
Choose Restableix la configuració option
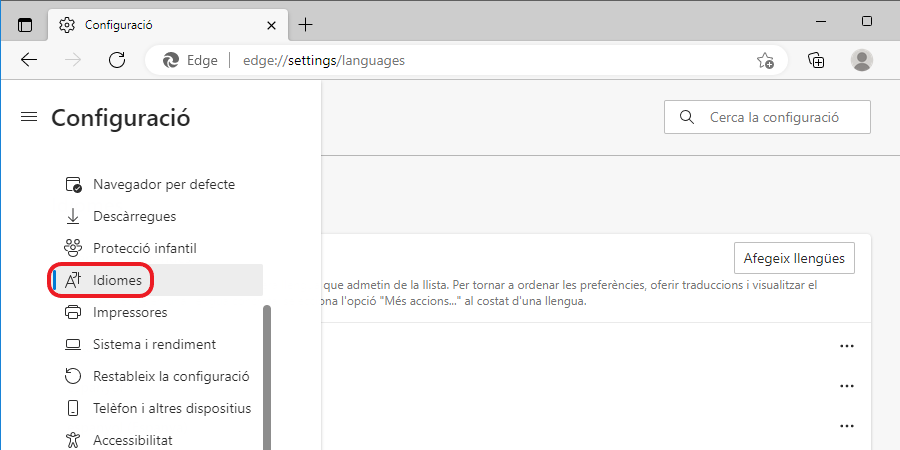tap(170, 376)
